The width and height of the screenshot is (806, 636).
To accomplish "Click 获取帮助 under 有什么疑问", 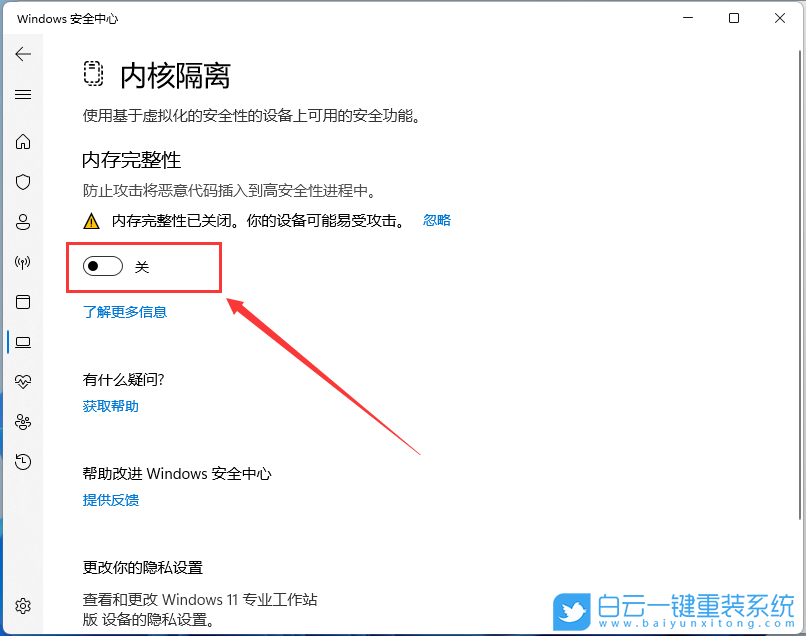I will pos(110,405).
